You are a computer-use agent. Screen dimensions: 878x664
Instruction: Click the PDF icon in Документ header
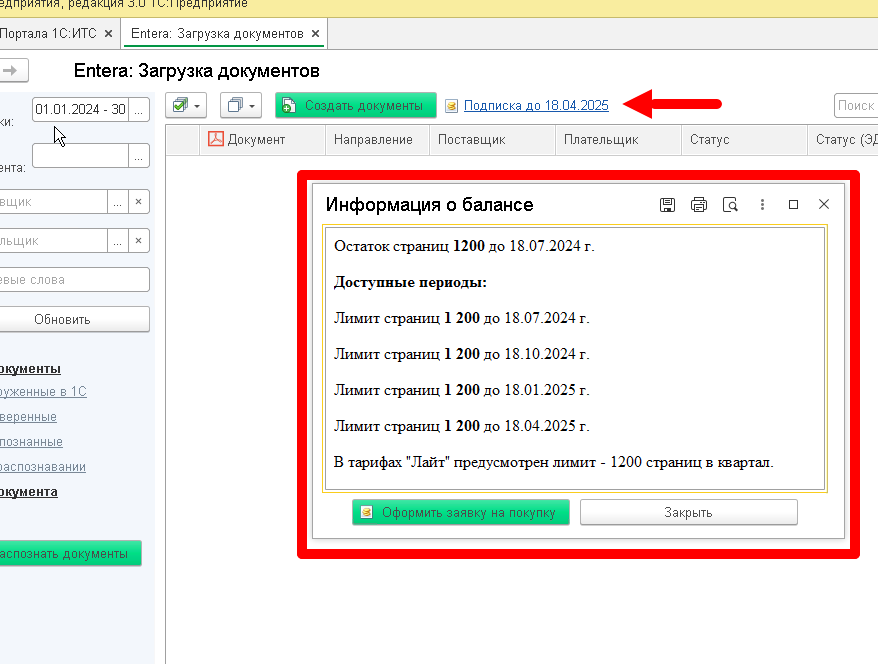[216, 139]
